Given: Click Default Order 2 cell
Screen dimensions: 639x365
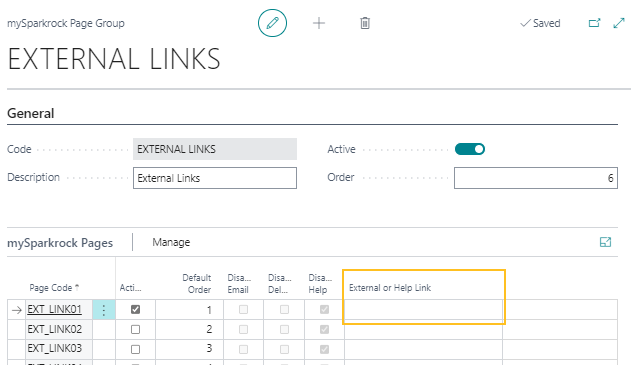Looking at the screenshot, I should (189, 329).
